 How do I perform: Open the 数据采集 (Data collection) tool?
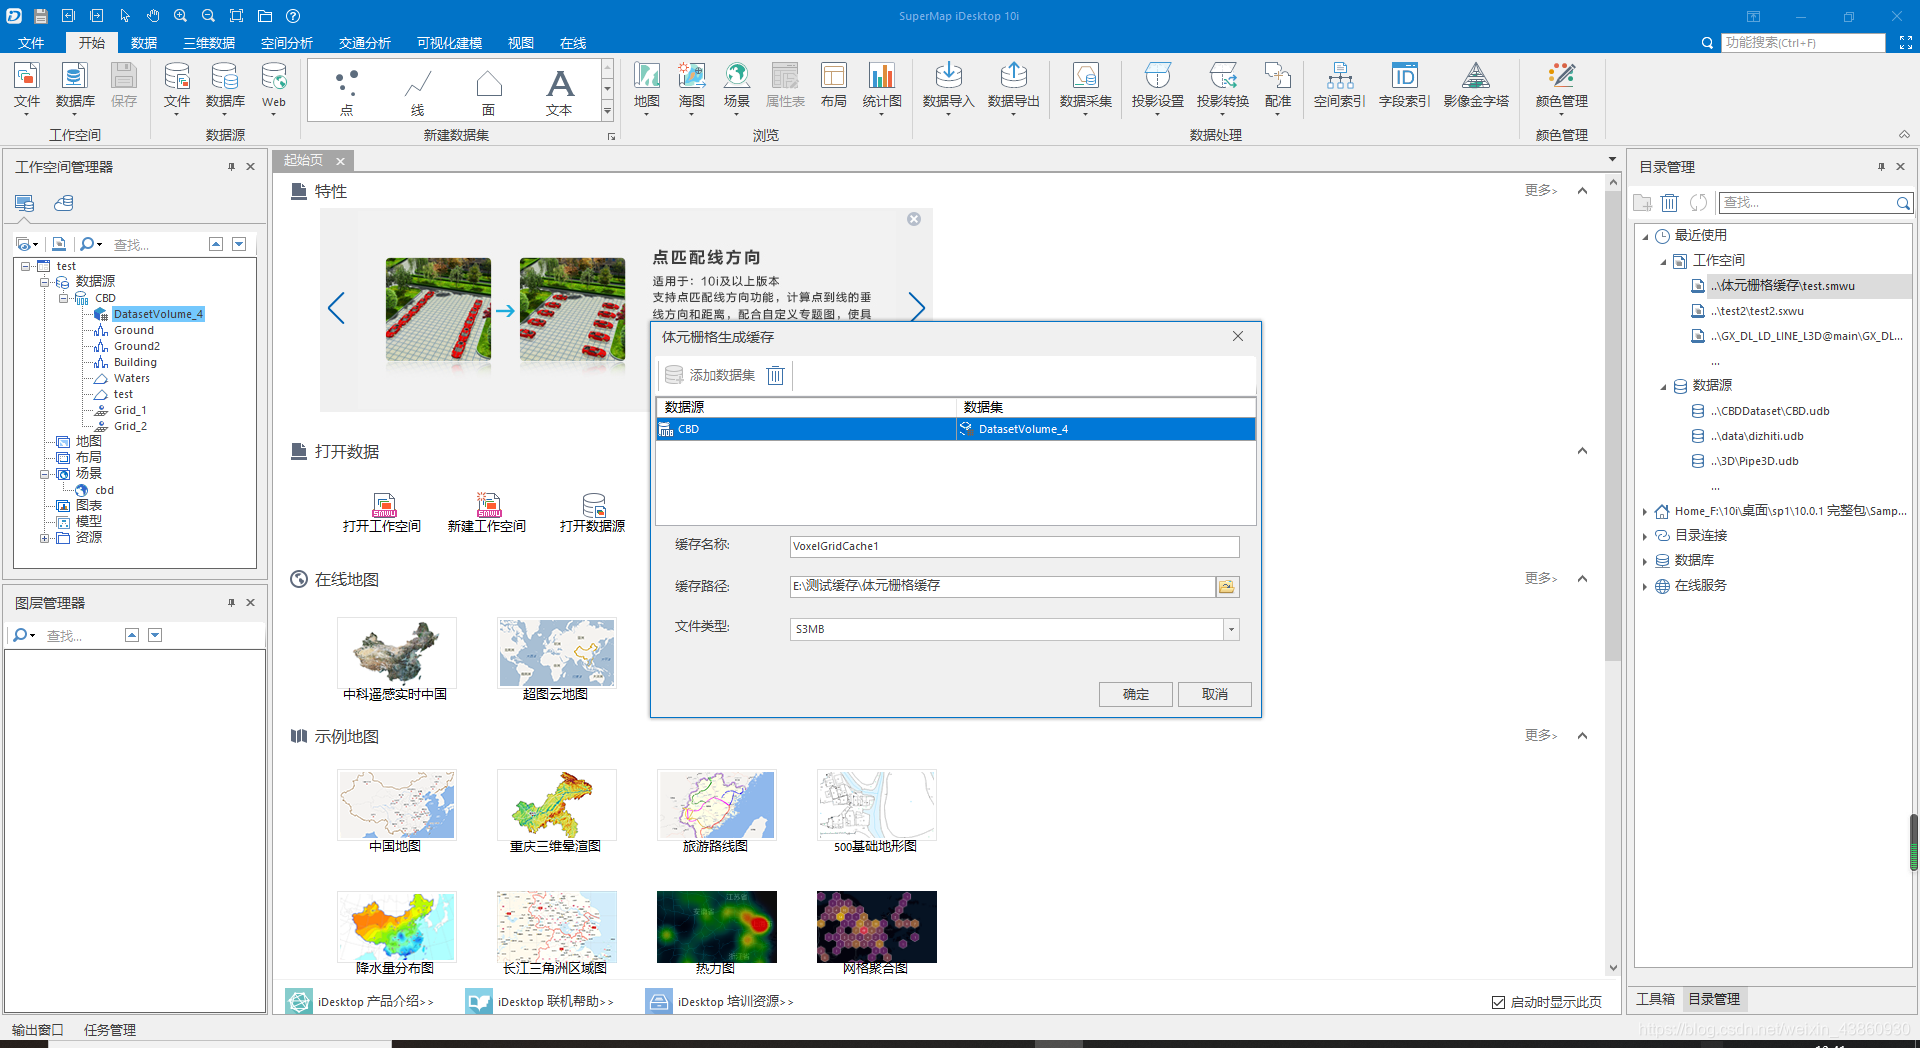click(x=1086, y=86)
